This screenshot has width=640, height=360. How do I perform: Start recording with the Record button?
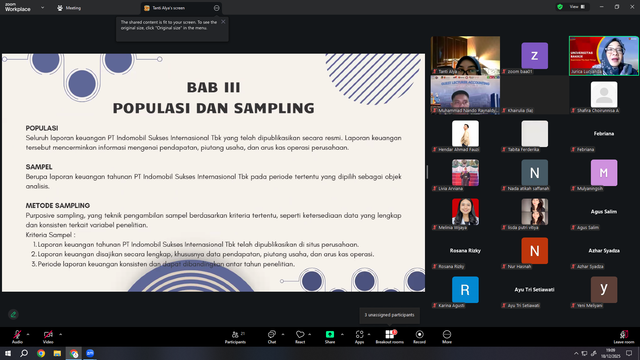(419, 336)
